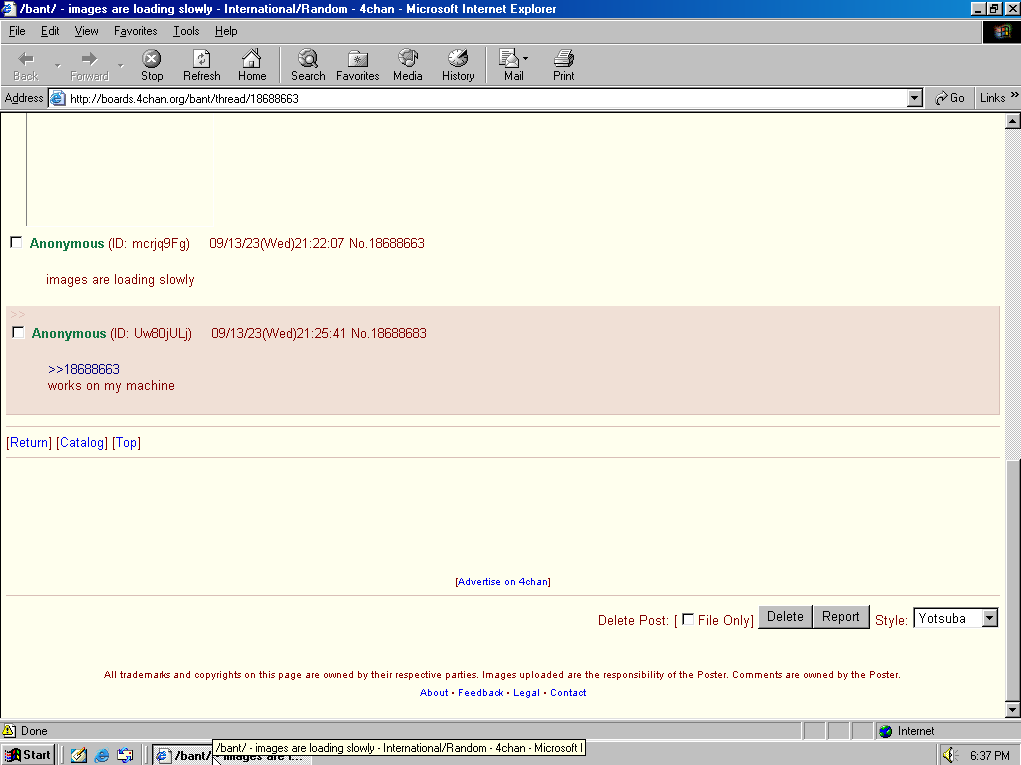Screen dimensions: 1021x765
Task: Enable the File Only checkbox
Action: pos(688,619)
